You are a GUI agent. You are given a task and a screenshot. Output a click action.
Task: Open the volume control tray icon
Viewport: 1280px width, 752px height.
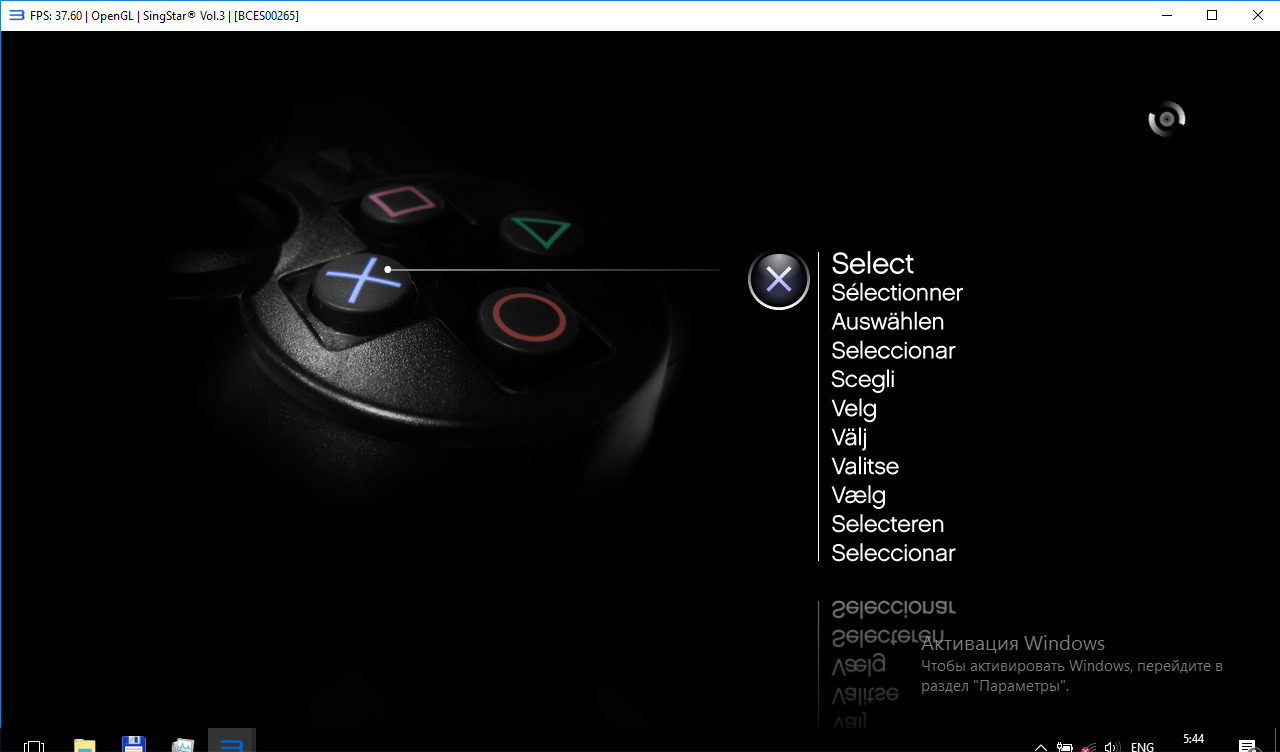pyautogui.click(x=1112, y=747)
